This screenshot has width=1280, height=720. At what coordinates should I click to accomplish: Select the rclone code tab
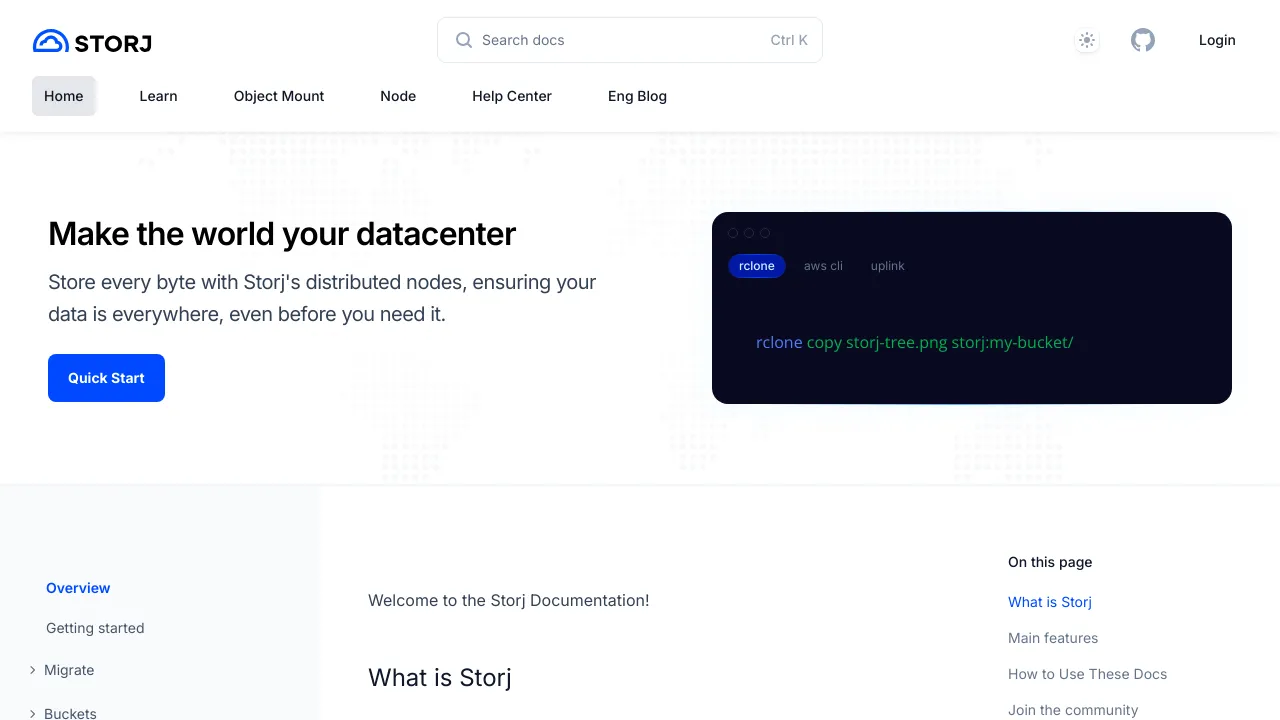pyautogui.click(x=757, y=266)
